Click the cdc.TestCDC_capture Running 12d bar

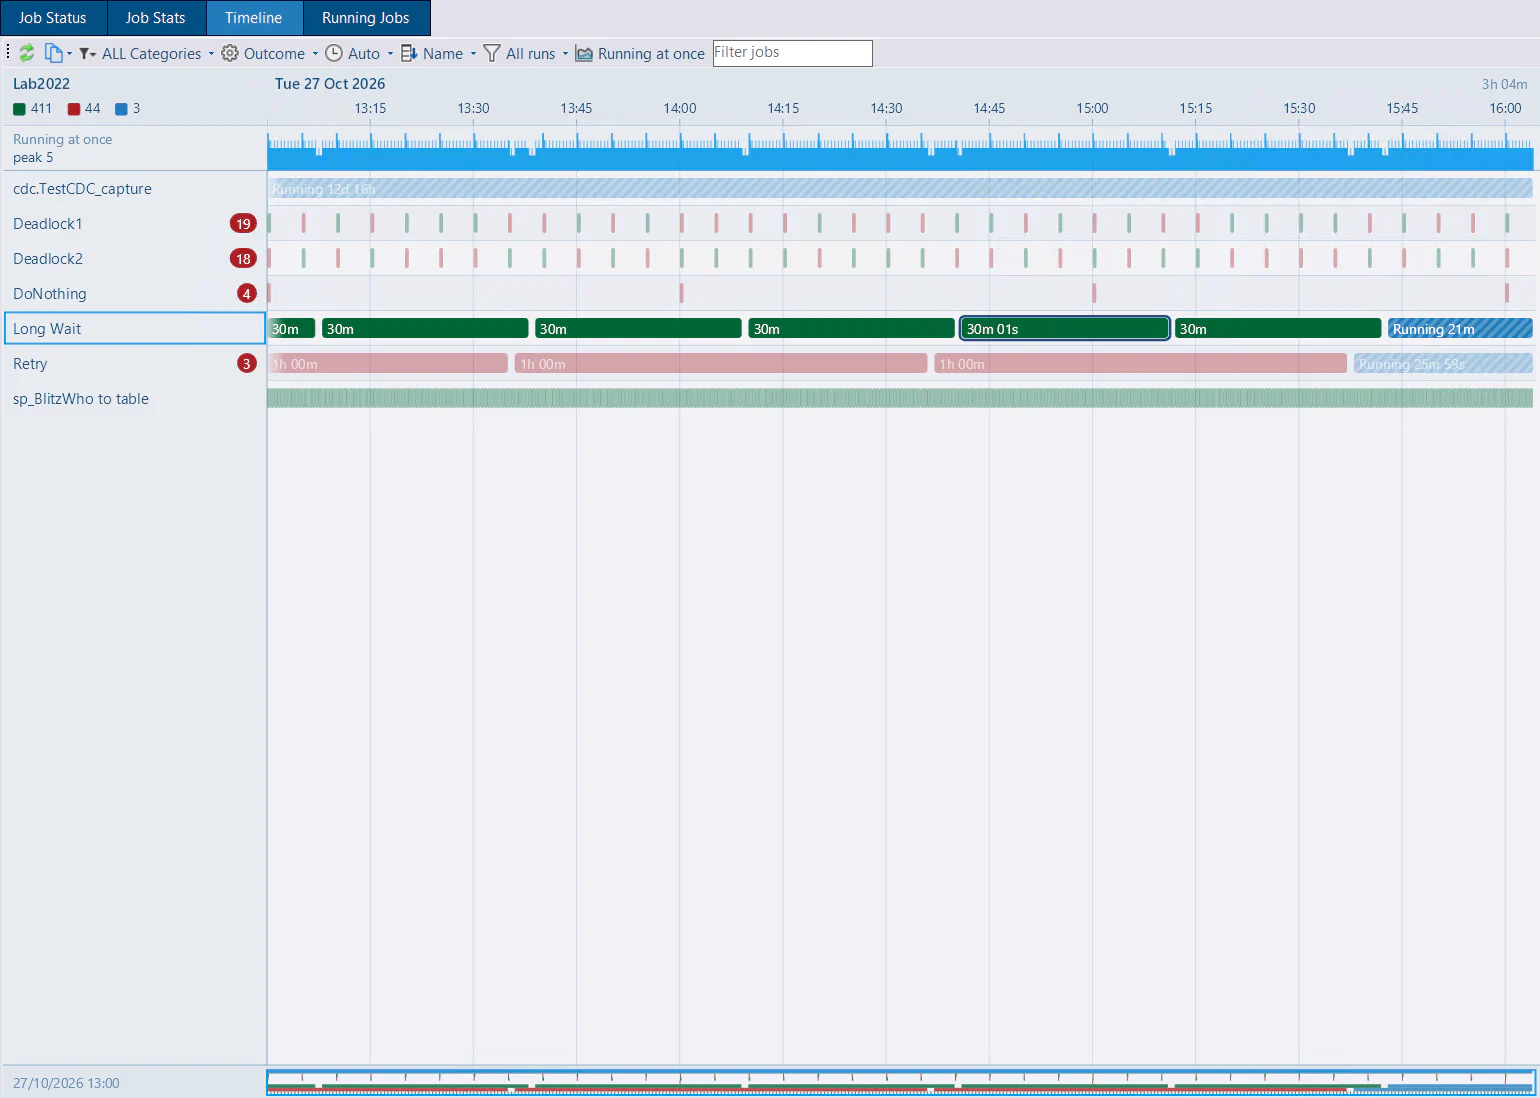(x=900, y=189)
